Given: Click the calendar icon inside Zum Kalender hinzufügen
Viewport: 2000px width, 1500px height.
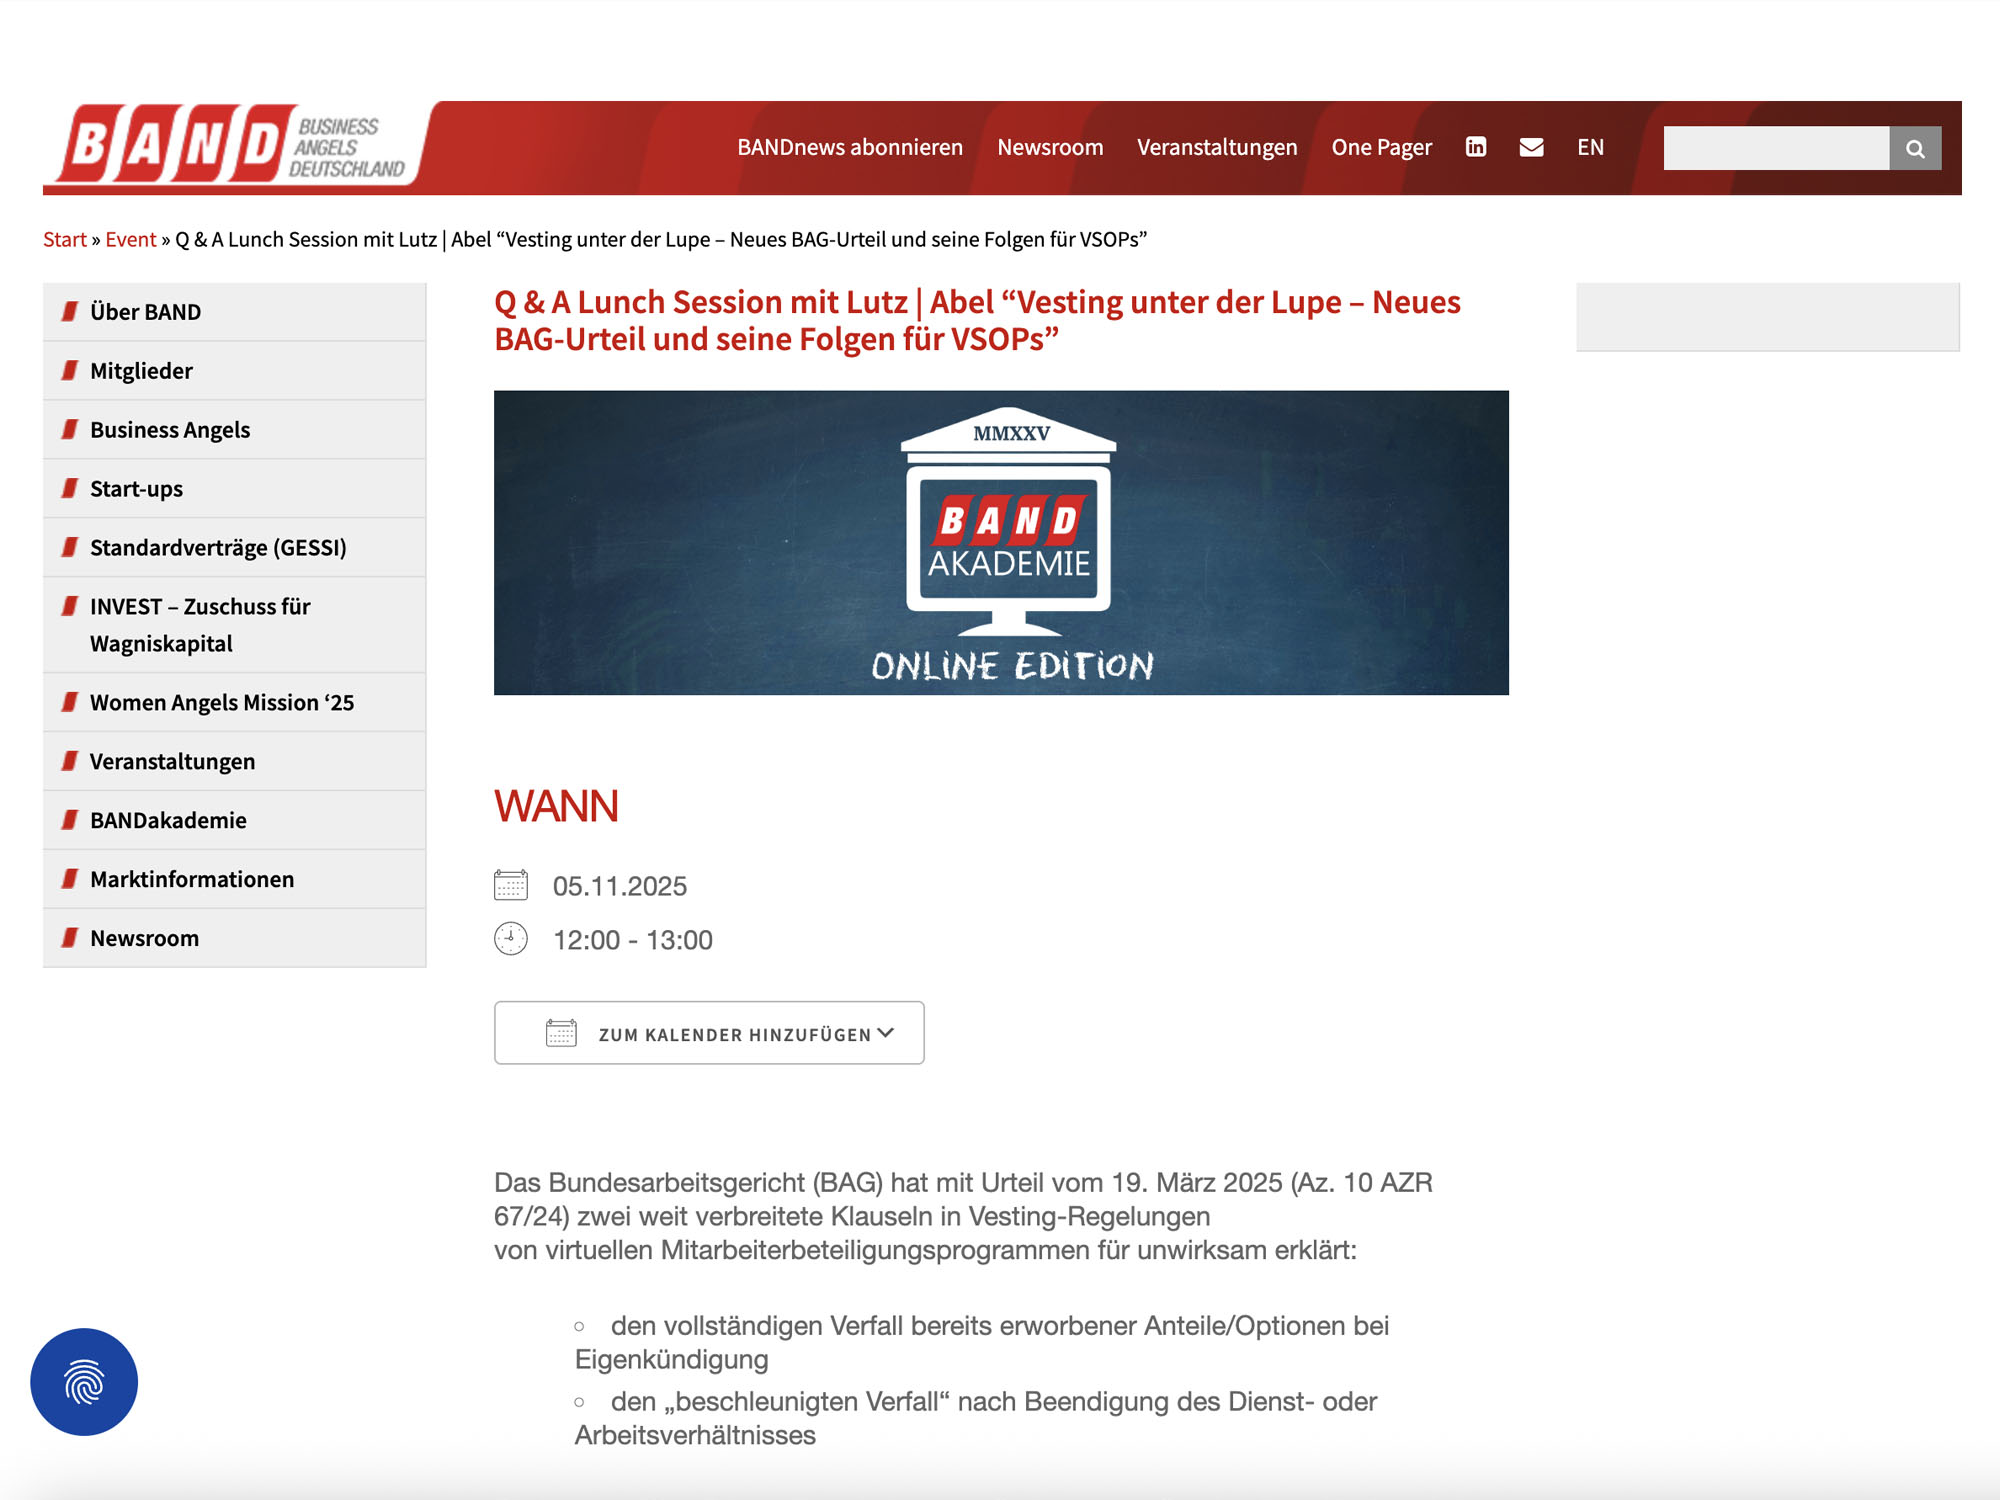Looking at the screenshot, I should tap(561, 1033).
